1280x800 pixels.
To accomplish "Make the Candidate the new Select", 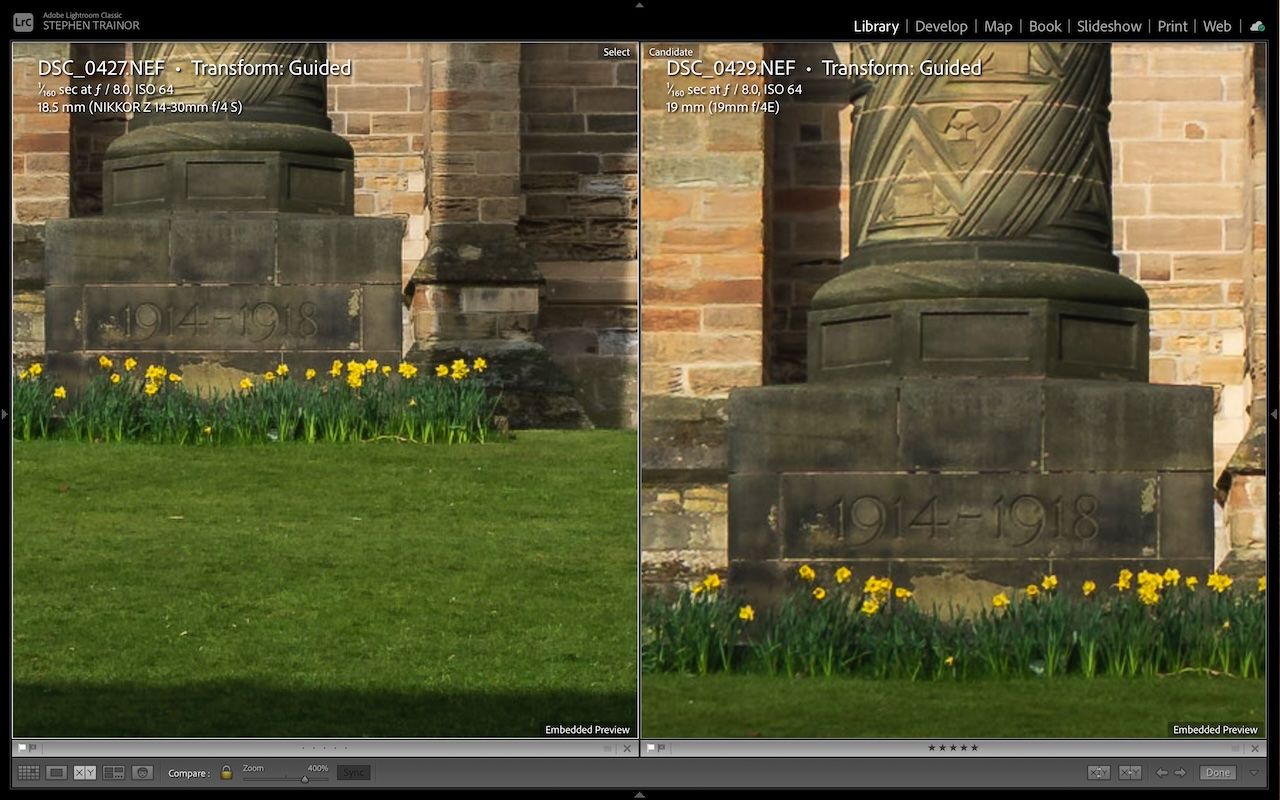I will coord(1130,772).
